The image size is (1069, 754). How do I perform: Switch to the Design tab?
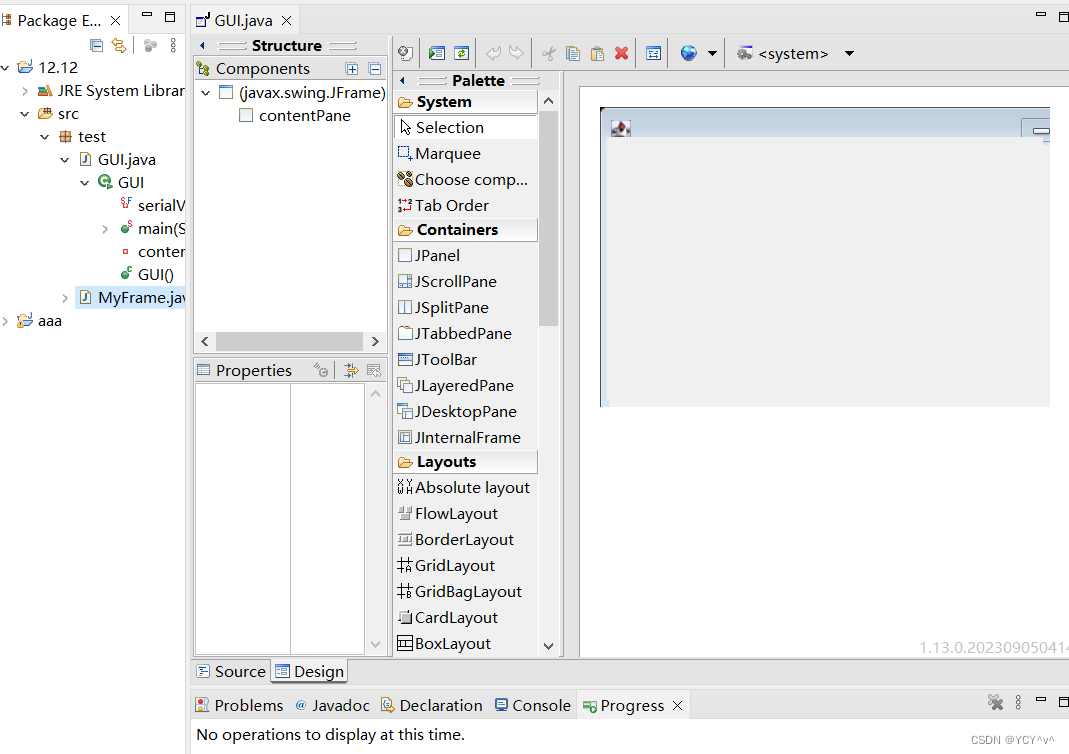tap(310, 672)
